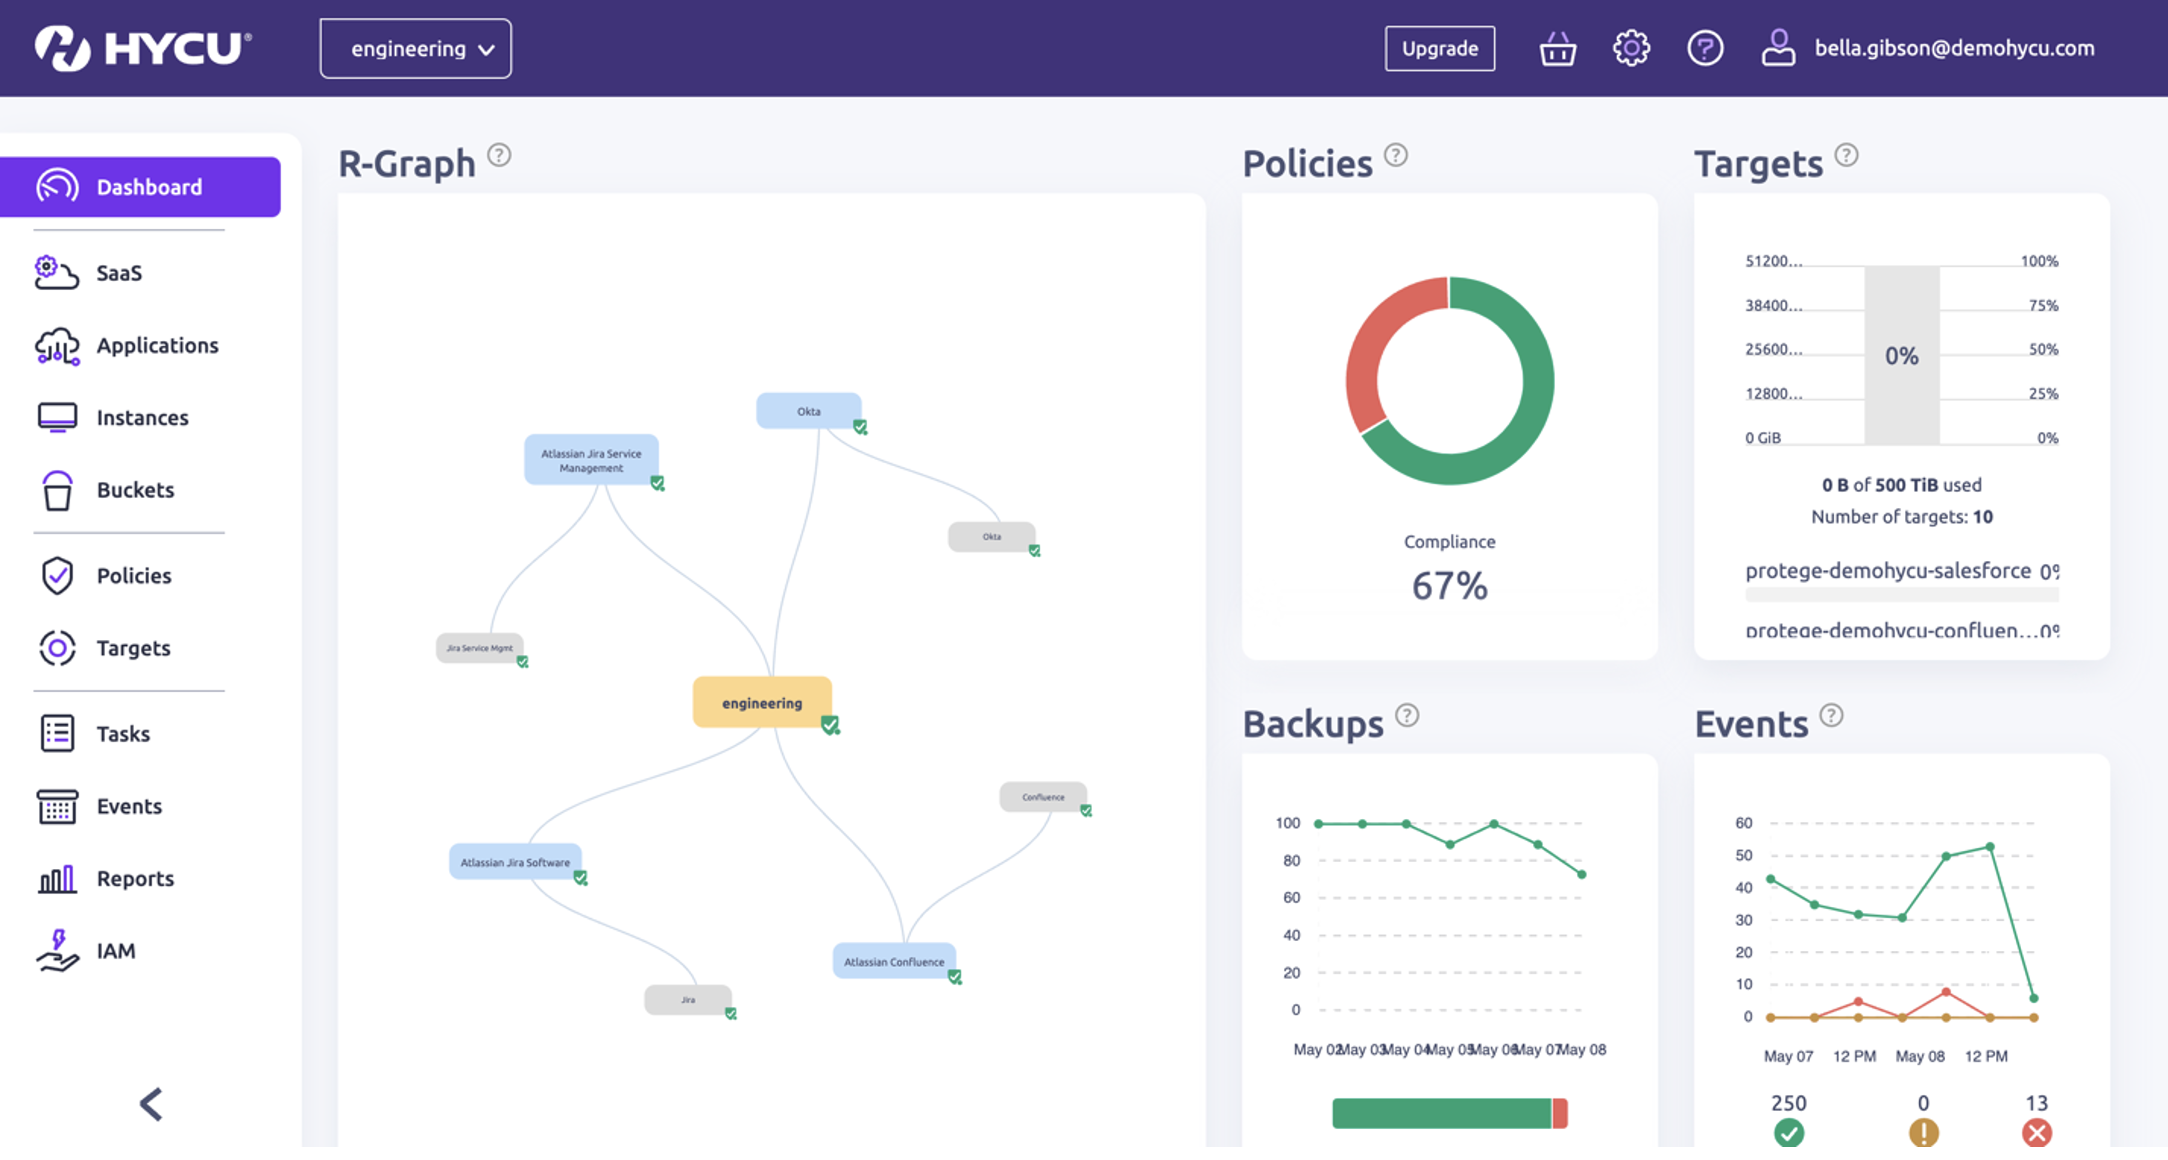Open the help menu

(1706, 47)
